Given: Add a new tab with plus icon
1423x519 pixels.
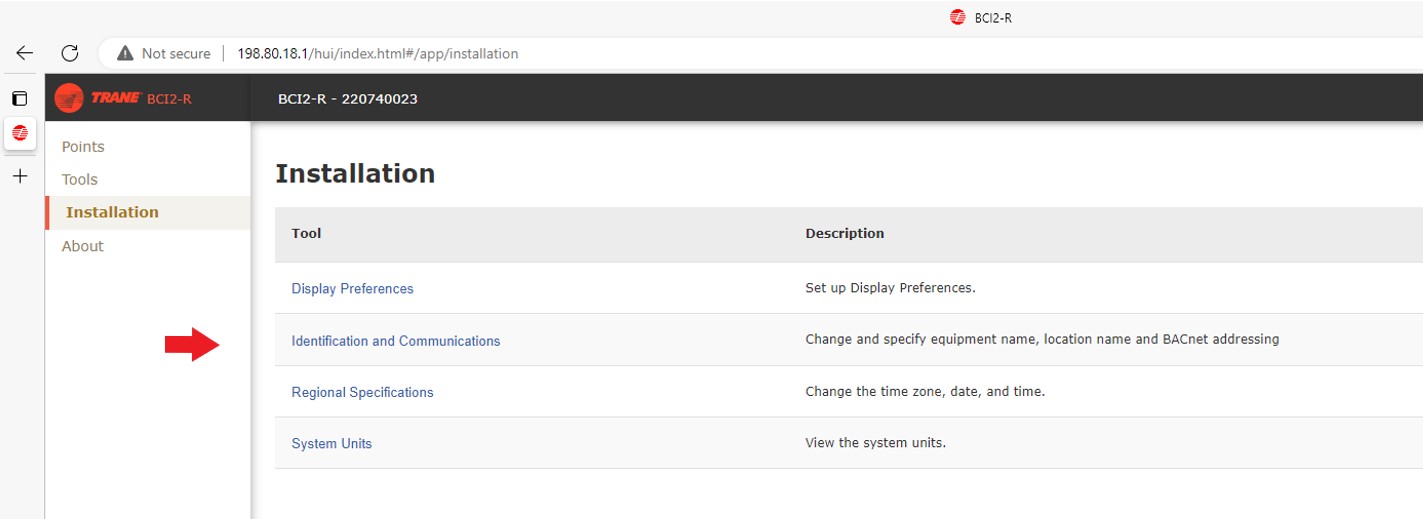Looking at the screenshot, I should pos(20,176).
